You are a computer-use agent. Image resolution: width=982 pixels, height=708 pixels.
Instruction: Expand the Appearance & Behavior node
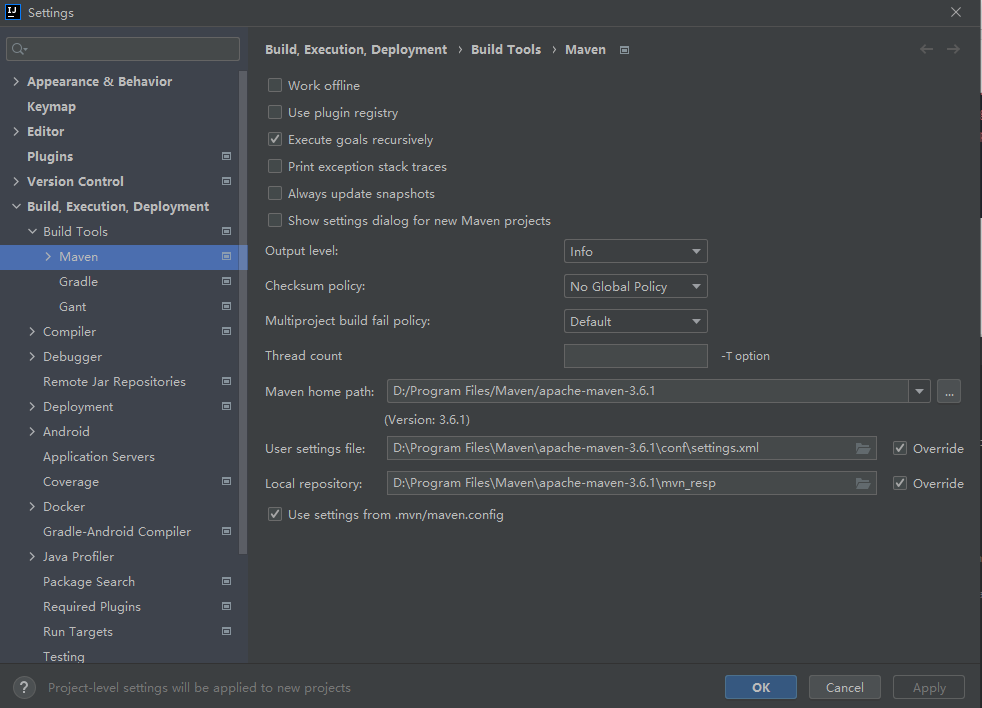(16, 81)
